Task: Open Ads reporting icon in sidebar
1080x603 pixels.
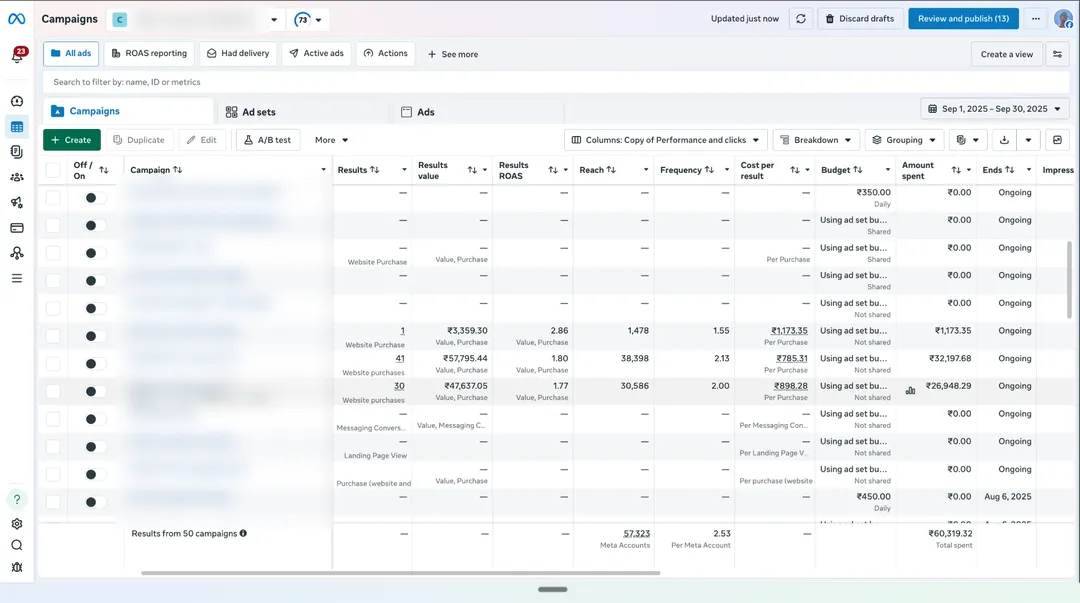Action: [x=17, y=152]
